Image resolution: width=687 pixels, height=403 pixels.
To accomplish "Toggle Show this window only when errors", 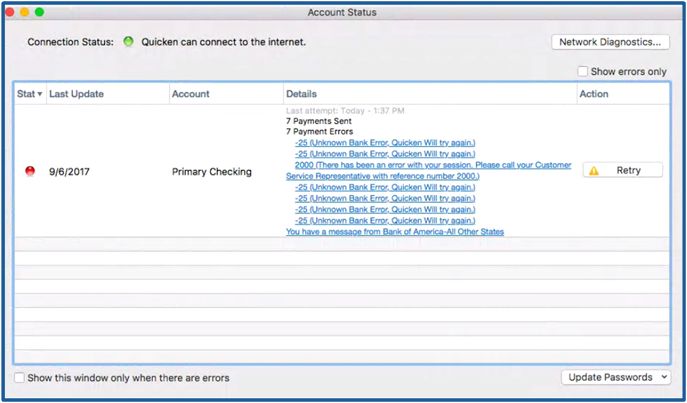I will pyautogui.click(x=20, y=378).
